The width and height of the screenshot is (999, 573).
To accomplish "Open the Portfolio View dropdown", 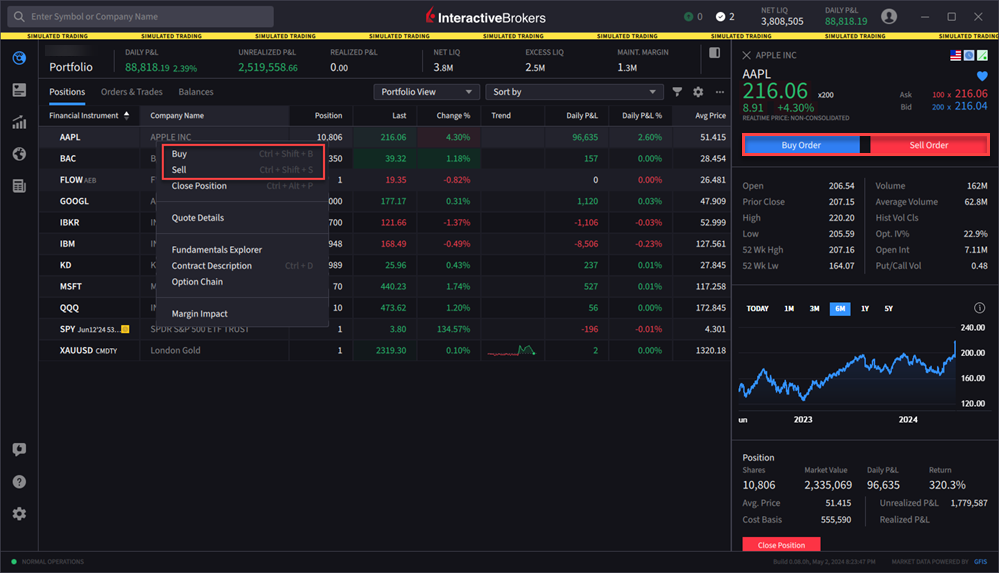I will coord(426,92).
